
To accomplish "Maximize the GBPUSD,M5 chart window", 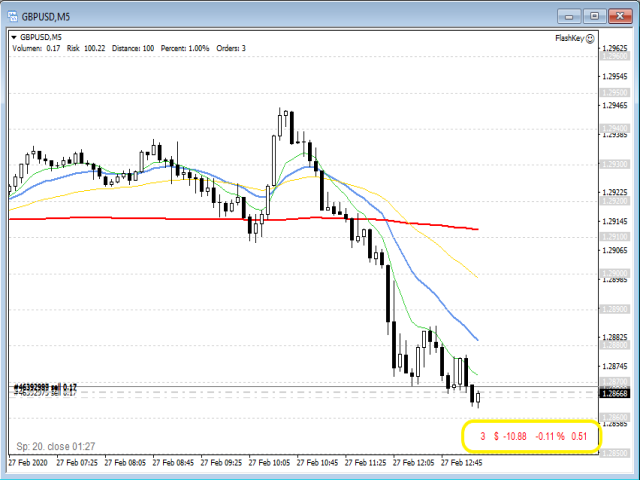I will pos(594,16).
